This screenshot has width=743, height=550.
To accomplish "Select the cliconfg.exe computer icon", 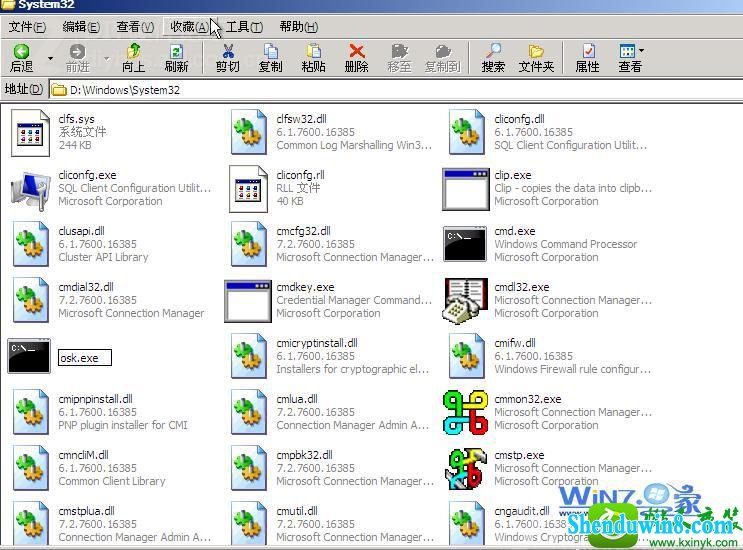I will coord(30,189).
